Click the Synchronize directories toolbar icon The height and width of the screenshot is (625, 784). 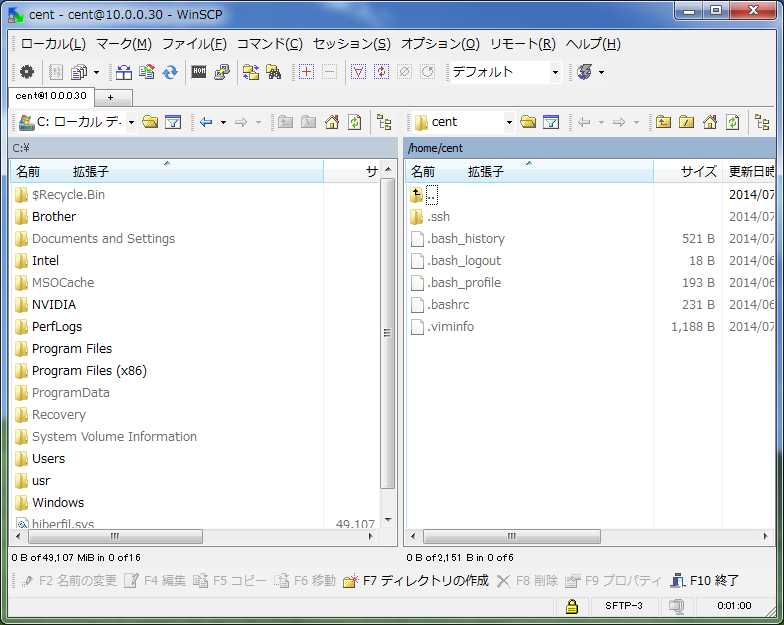pyautogui.click(x=170, y=72)
